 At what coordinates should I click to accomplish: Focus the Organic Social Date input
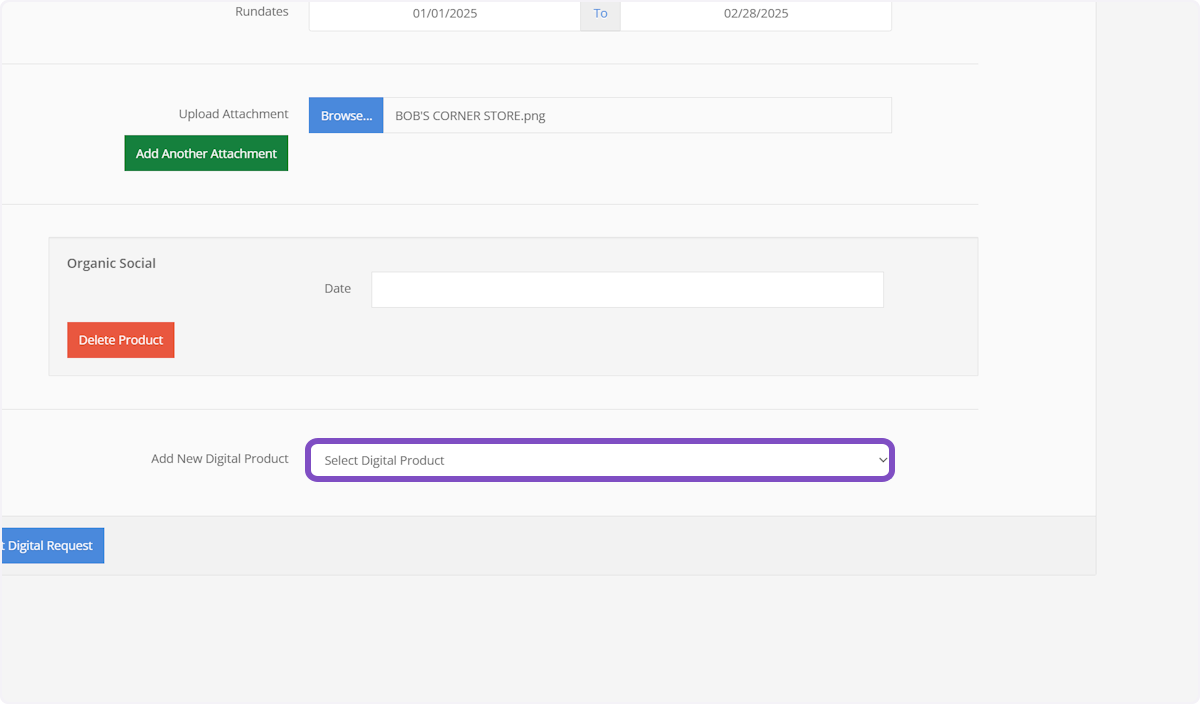click(627, 289)
